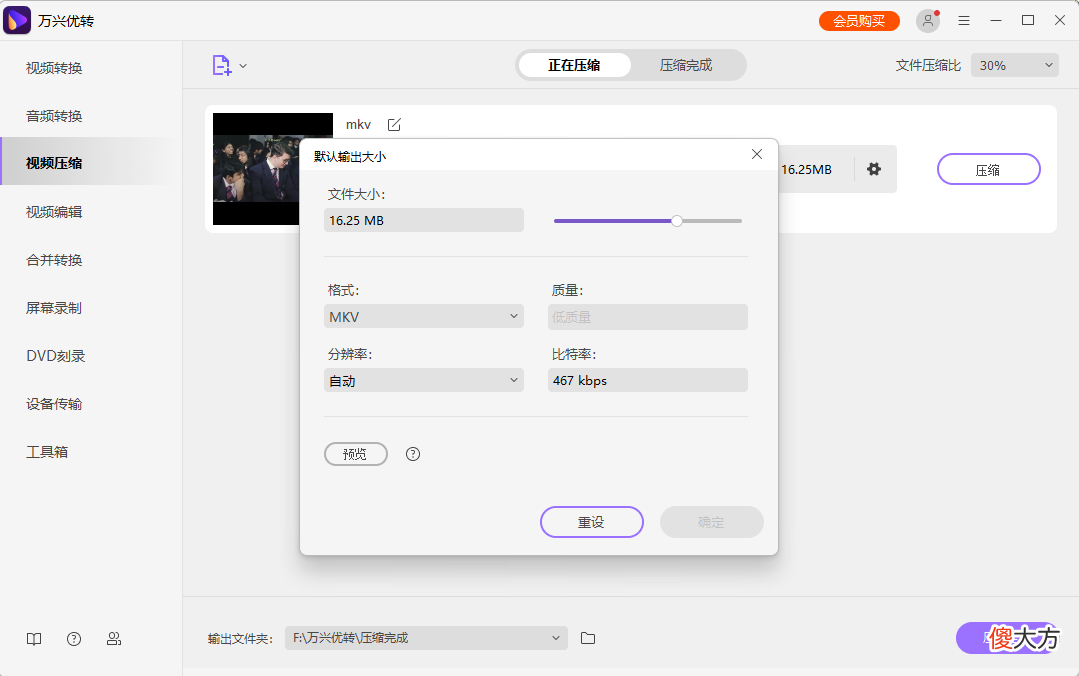Click the 16.25MB size text in file row
The image size is (1079, 676).
click(806, 169)
